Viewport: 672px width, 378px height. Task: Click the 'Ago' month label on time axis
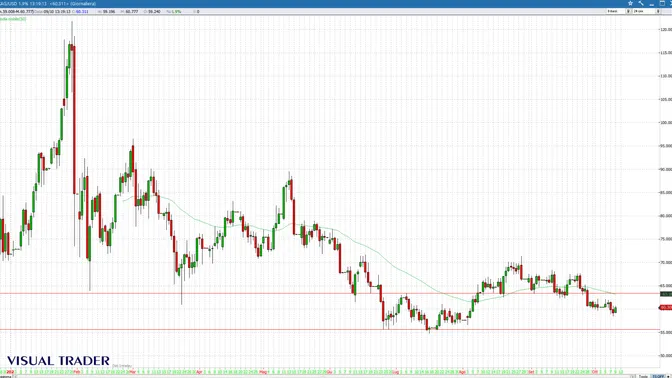point(462,372)
